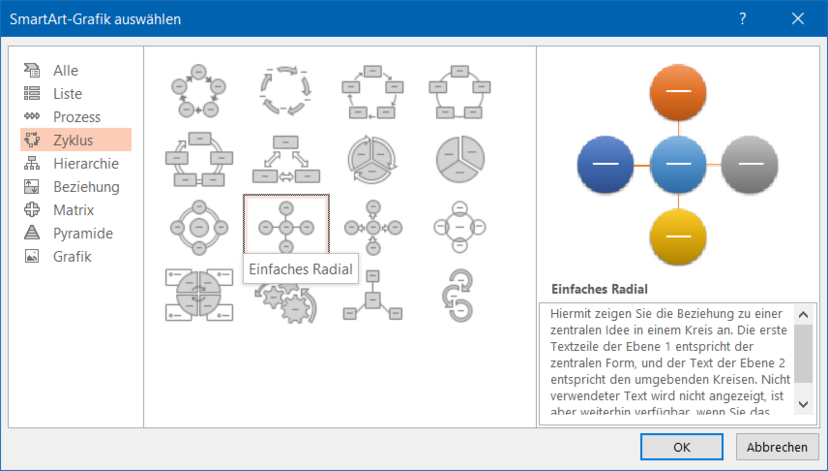This screenshot has height=471, width=828.
Task: Choose the Text Cycle layout with curved arrows
Action: [x=286, y=91]
